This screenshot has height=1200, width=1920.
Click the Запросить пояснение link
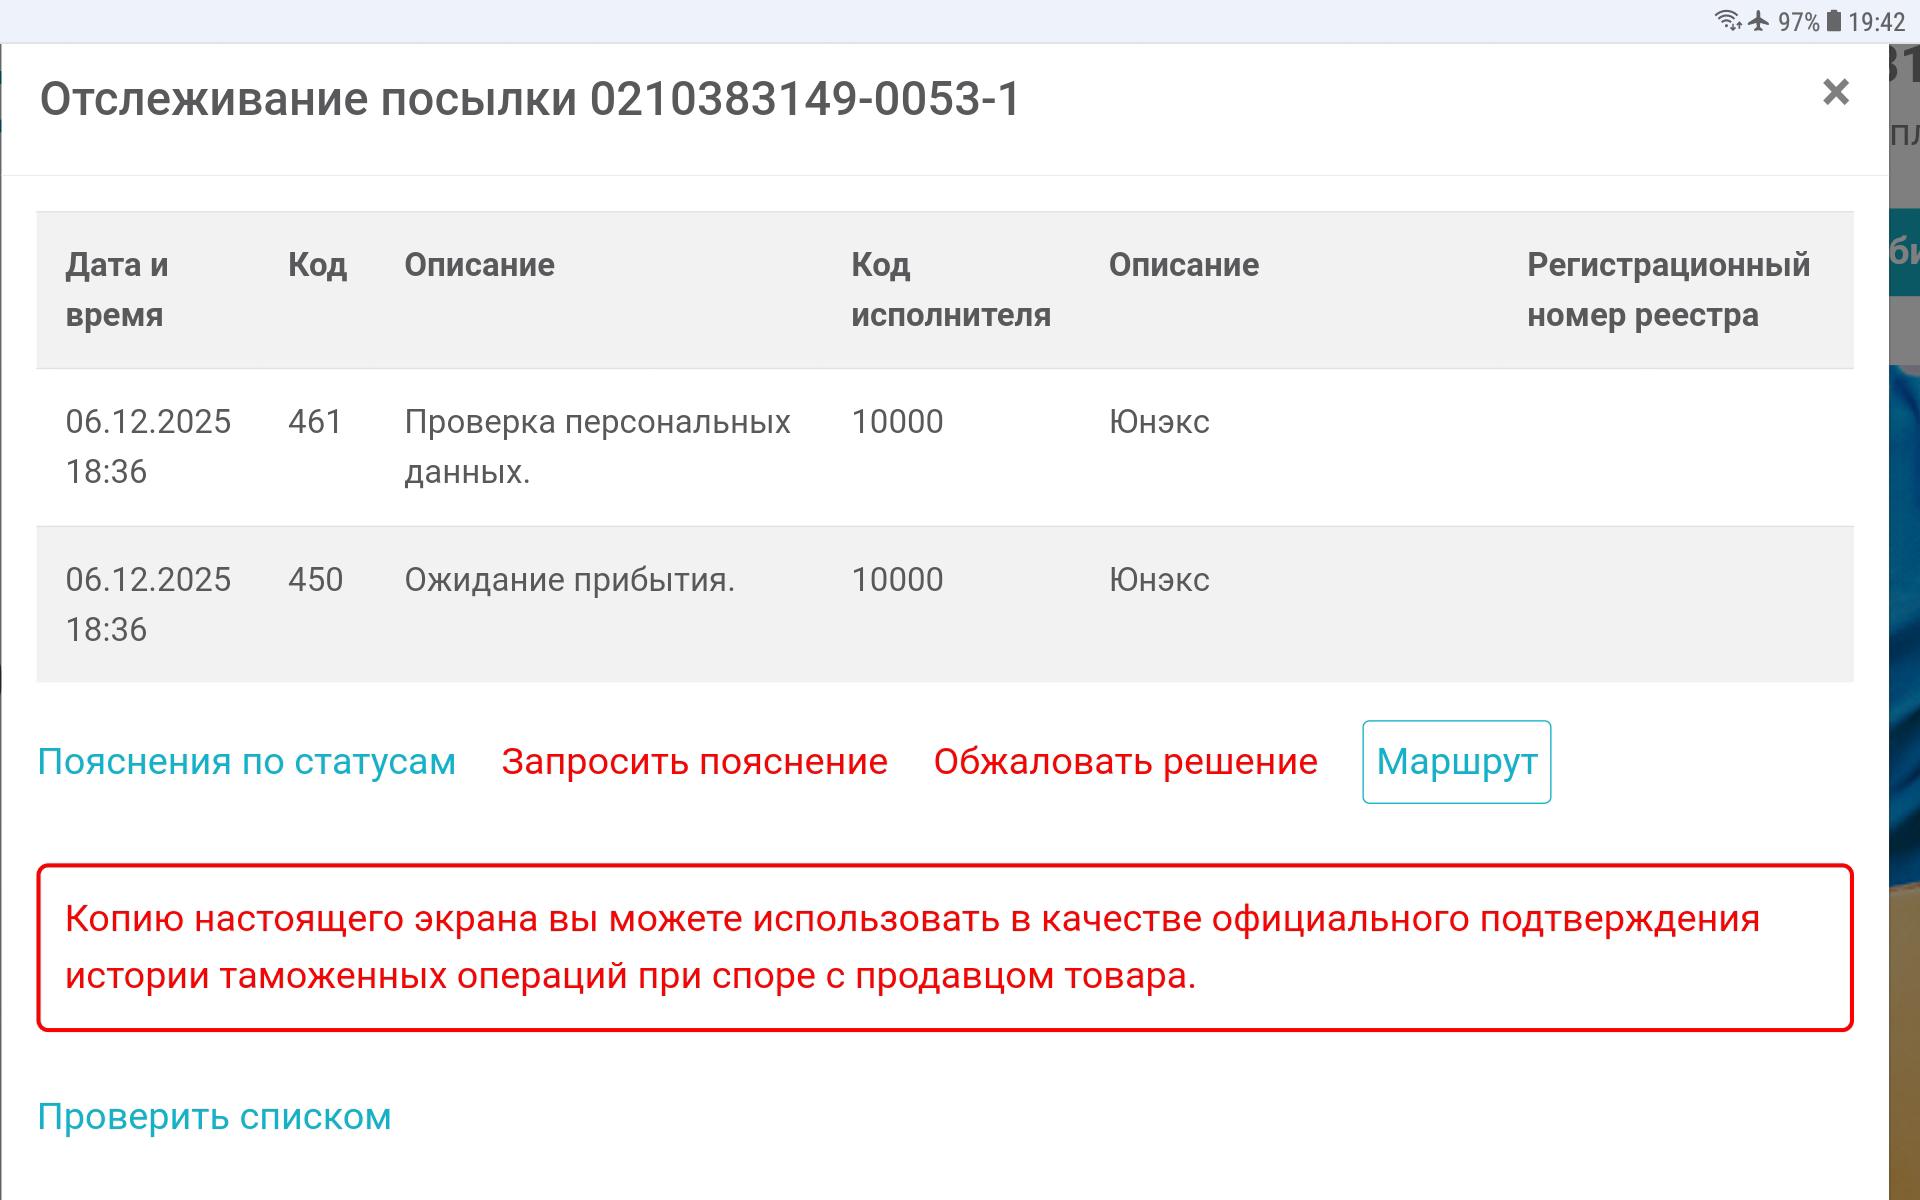click(694, 762)
